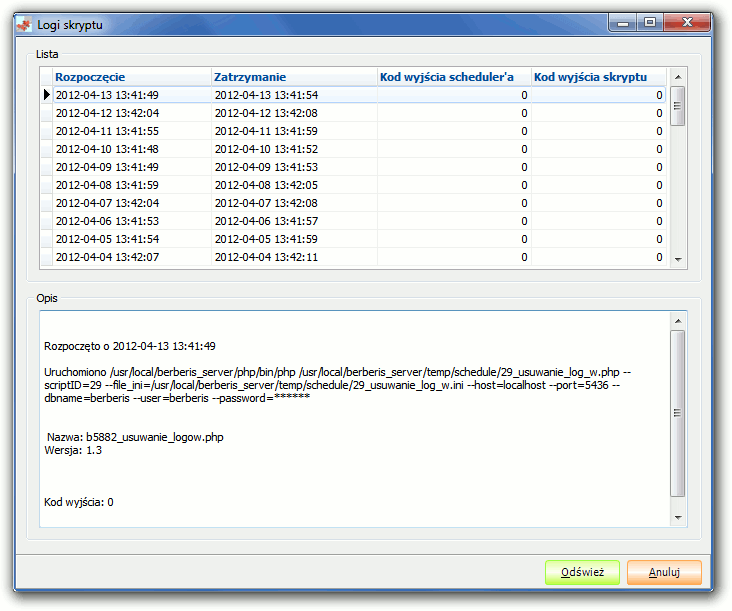This screenshot has width=732, height=611.
Task: Sort by Rozpoczęcie column header
Action: tap(131, 77)
